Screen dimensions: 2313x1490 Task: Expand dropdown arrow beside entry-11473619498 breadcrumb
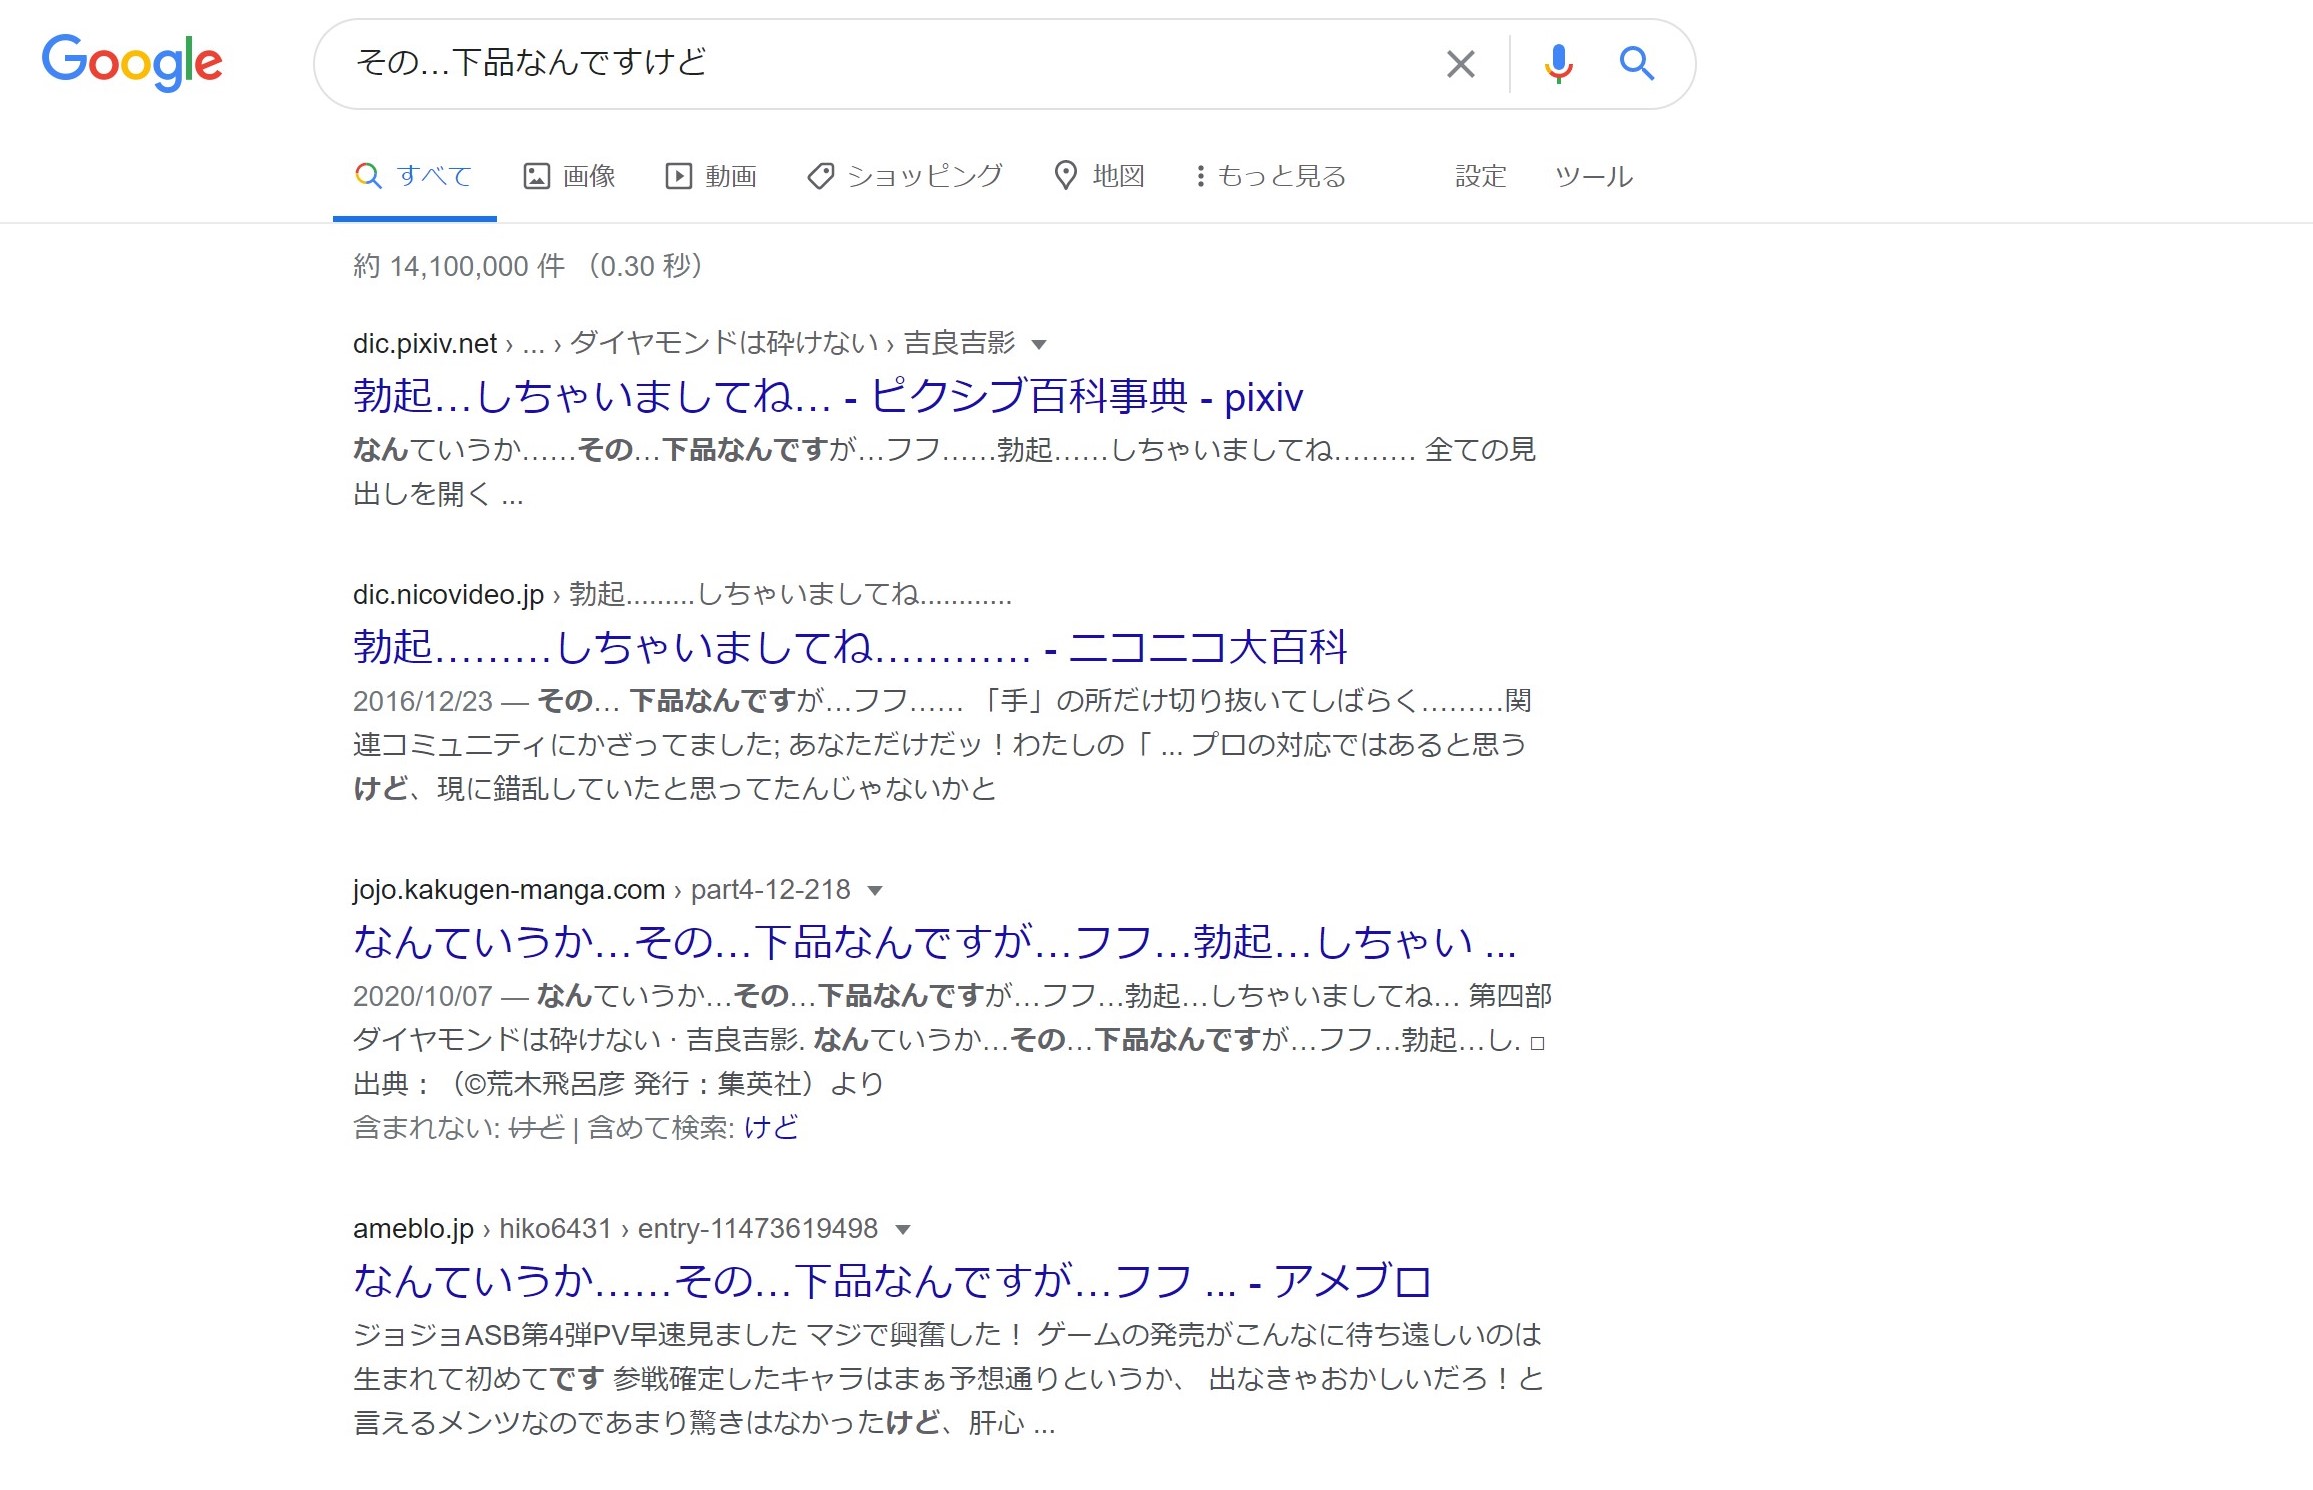(903, 1230)
